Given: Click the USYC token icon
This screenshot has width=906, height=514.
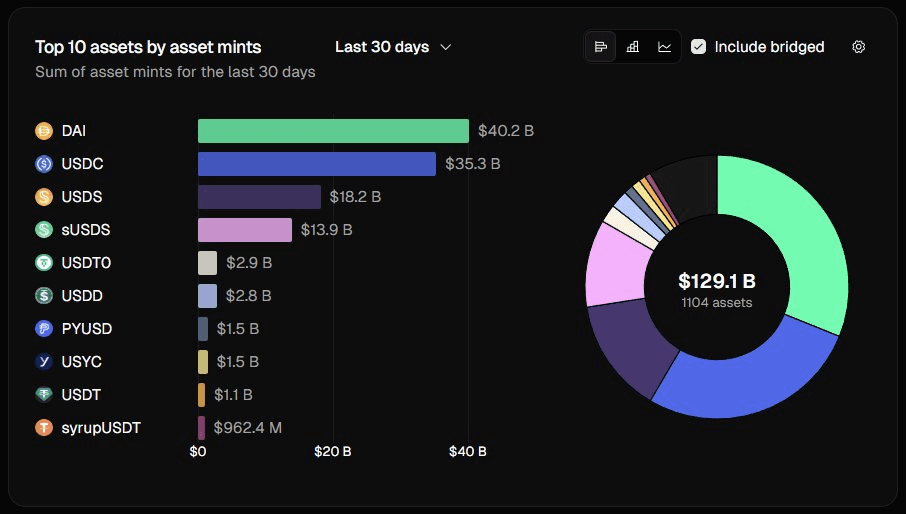Looking at the screenshot, I should coord(44,362).
